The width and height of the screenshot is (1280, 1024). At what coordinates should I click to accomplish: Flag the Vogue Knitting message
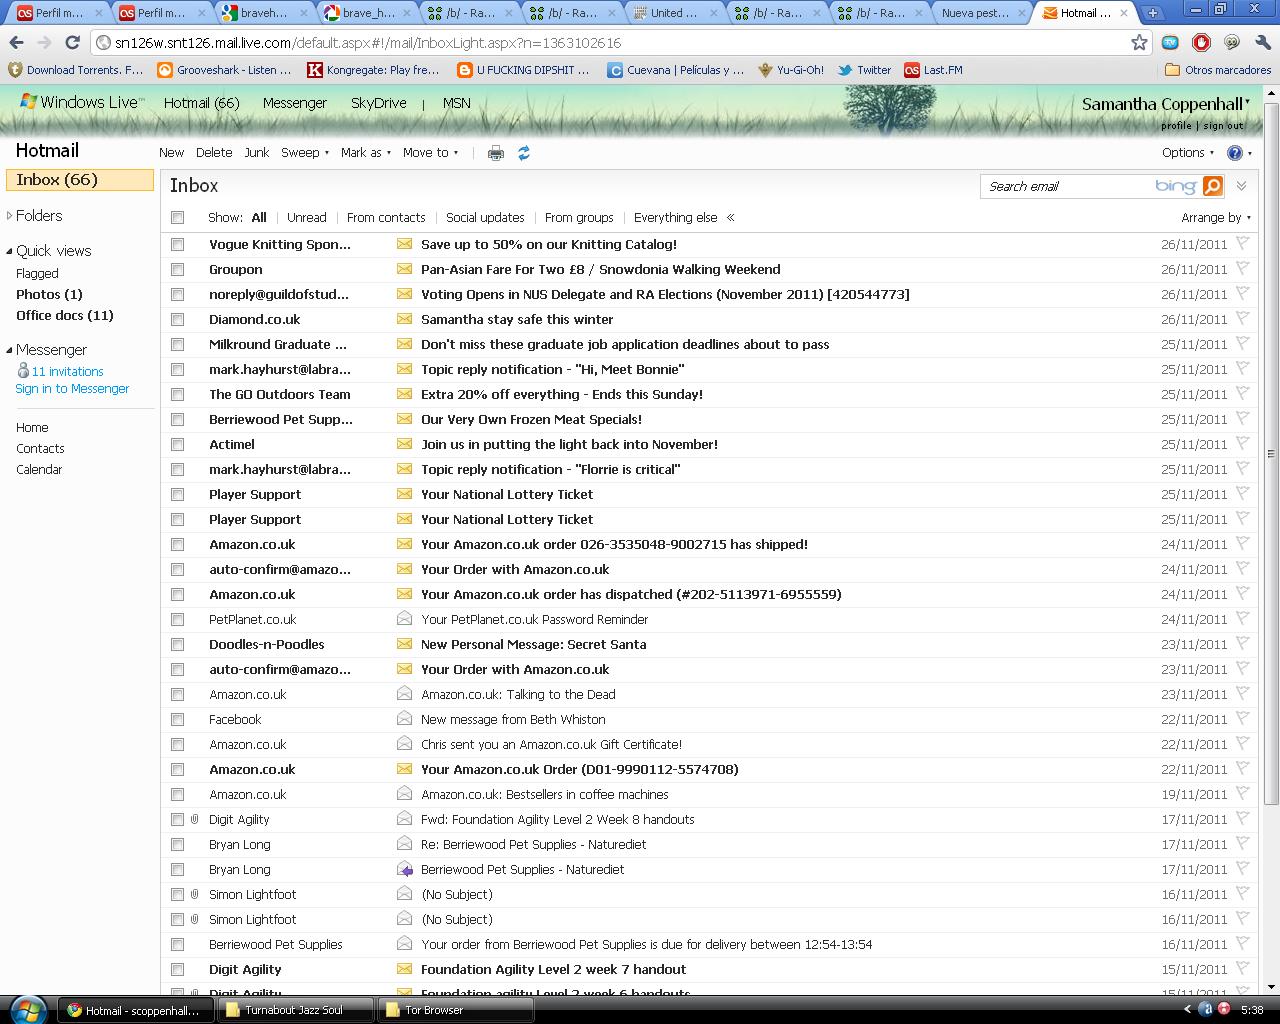point(1242,243)
